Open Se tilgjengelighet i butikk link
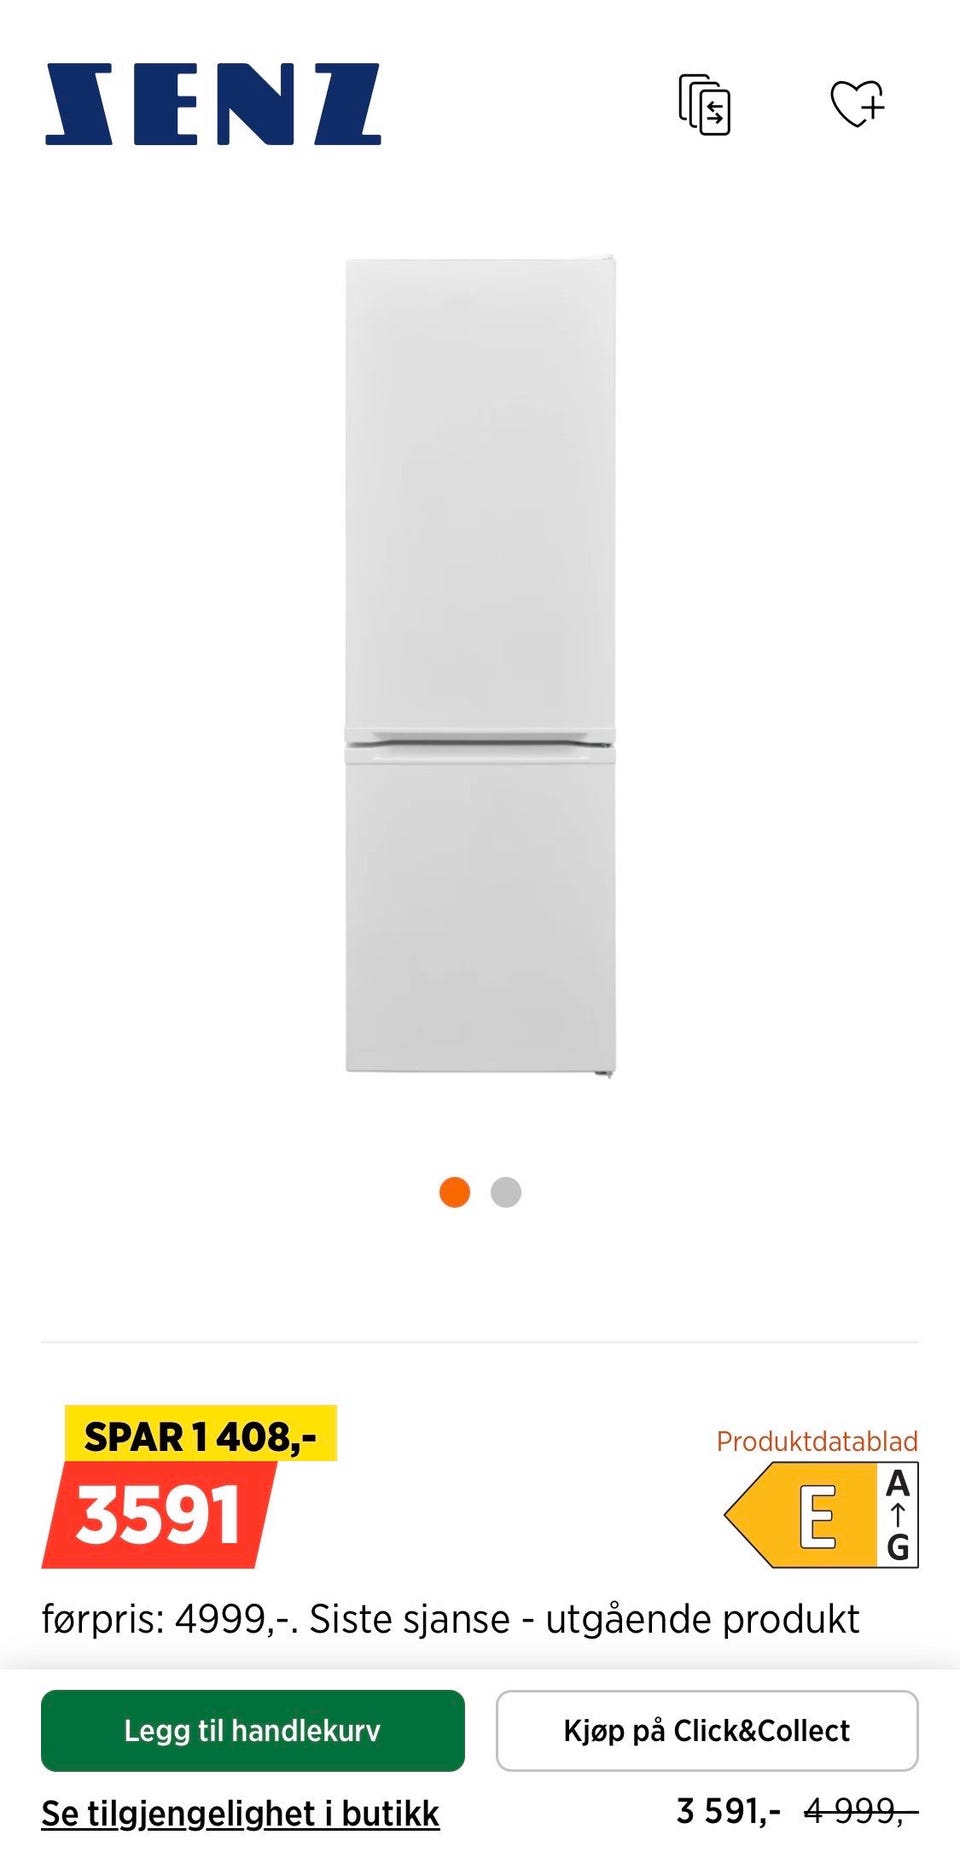 [x=240, y=1814]
